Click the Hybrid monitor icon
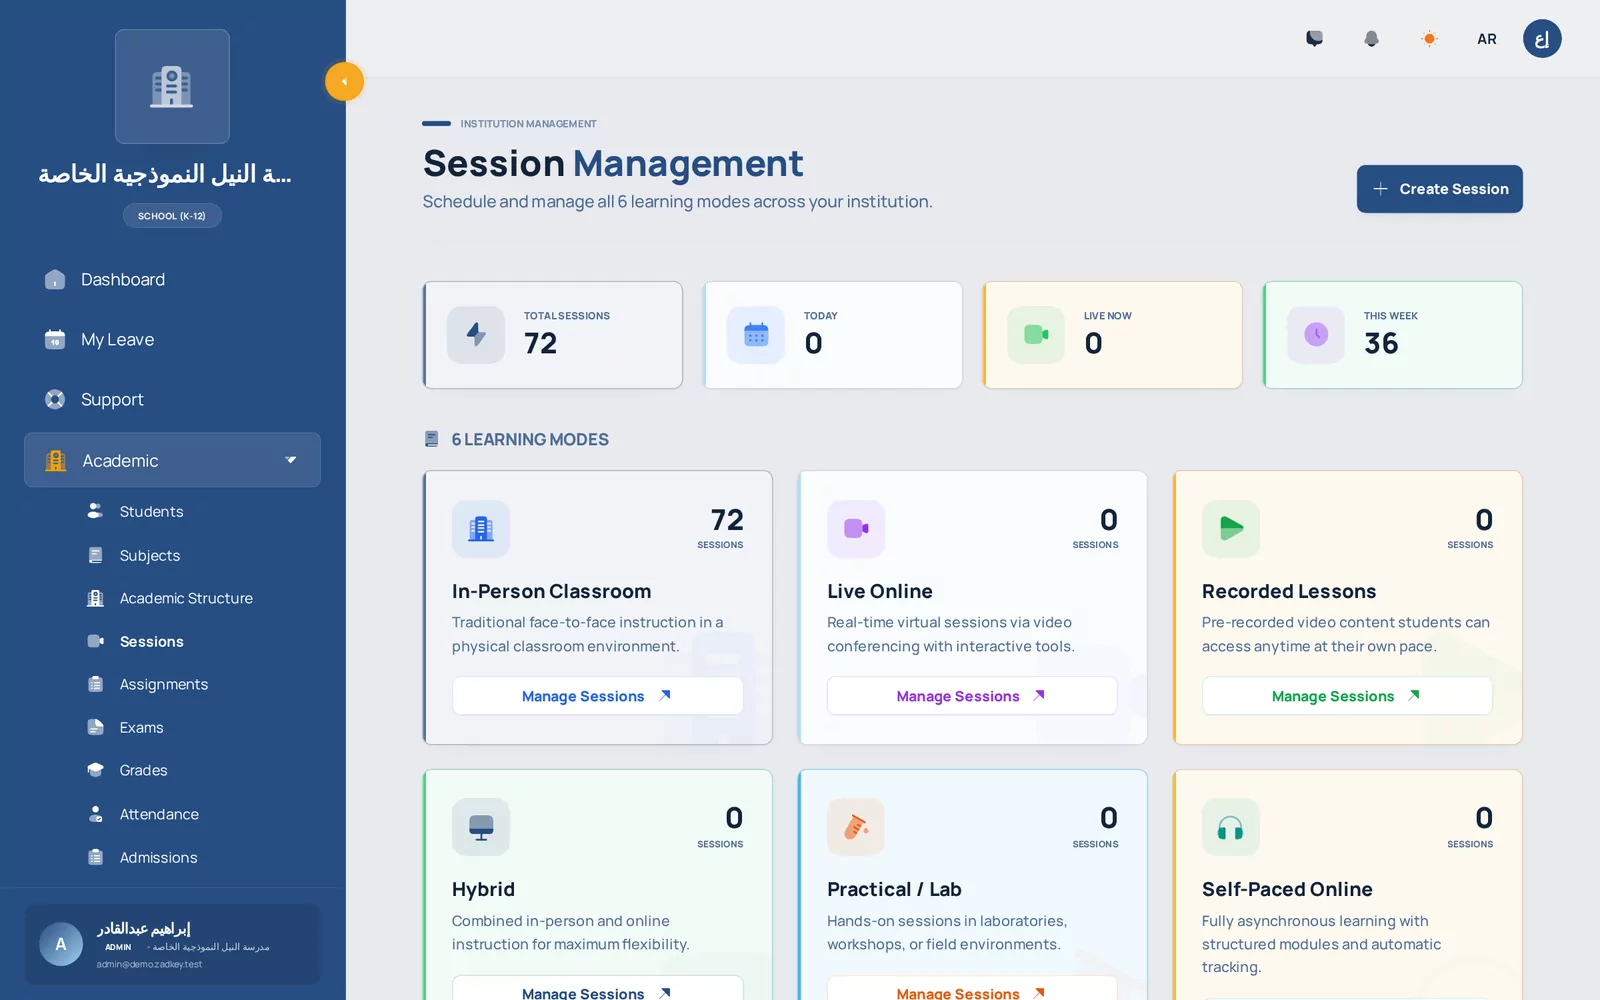The height and width of the screenshot is (1000, 1600). (x=481, y=827)
